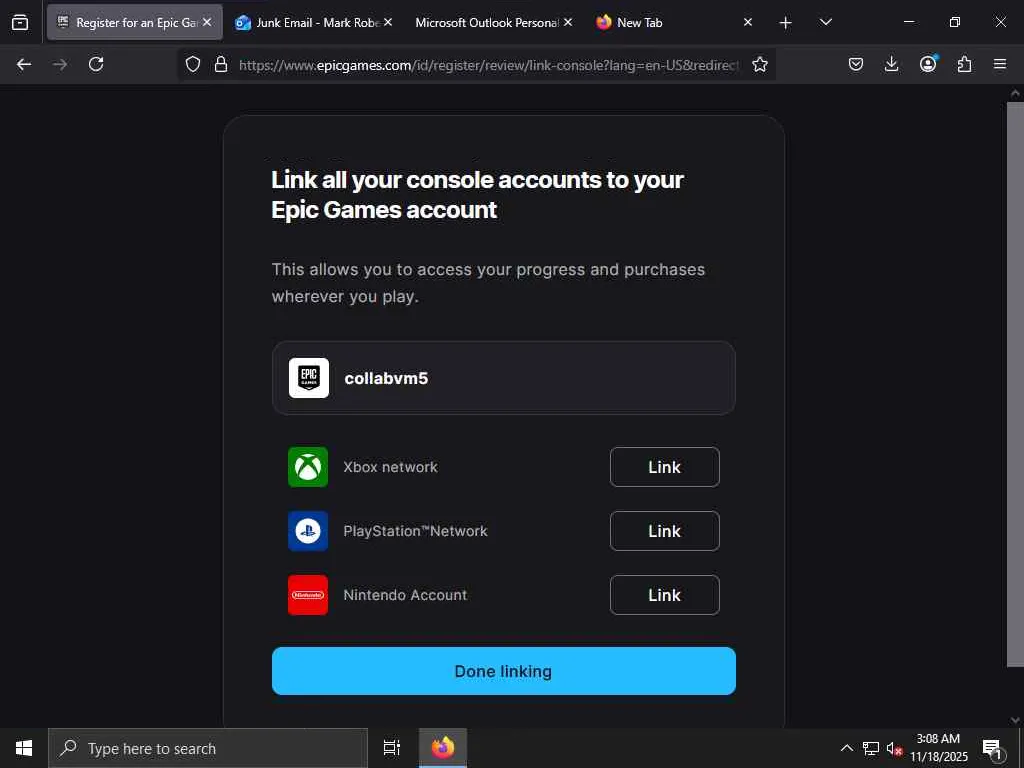This screenshot has width=1024, height=768.
Task: Open the tracking protection shield icon
Action: click(193, 64)
